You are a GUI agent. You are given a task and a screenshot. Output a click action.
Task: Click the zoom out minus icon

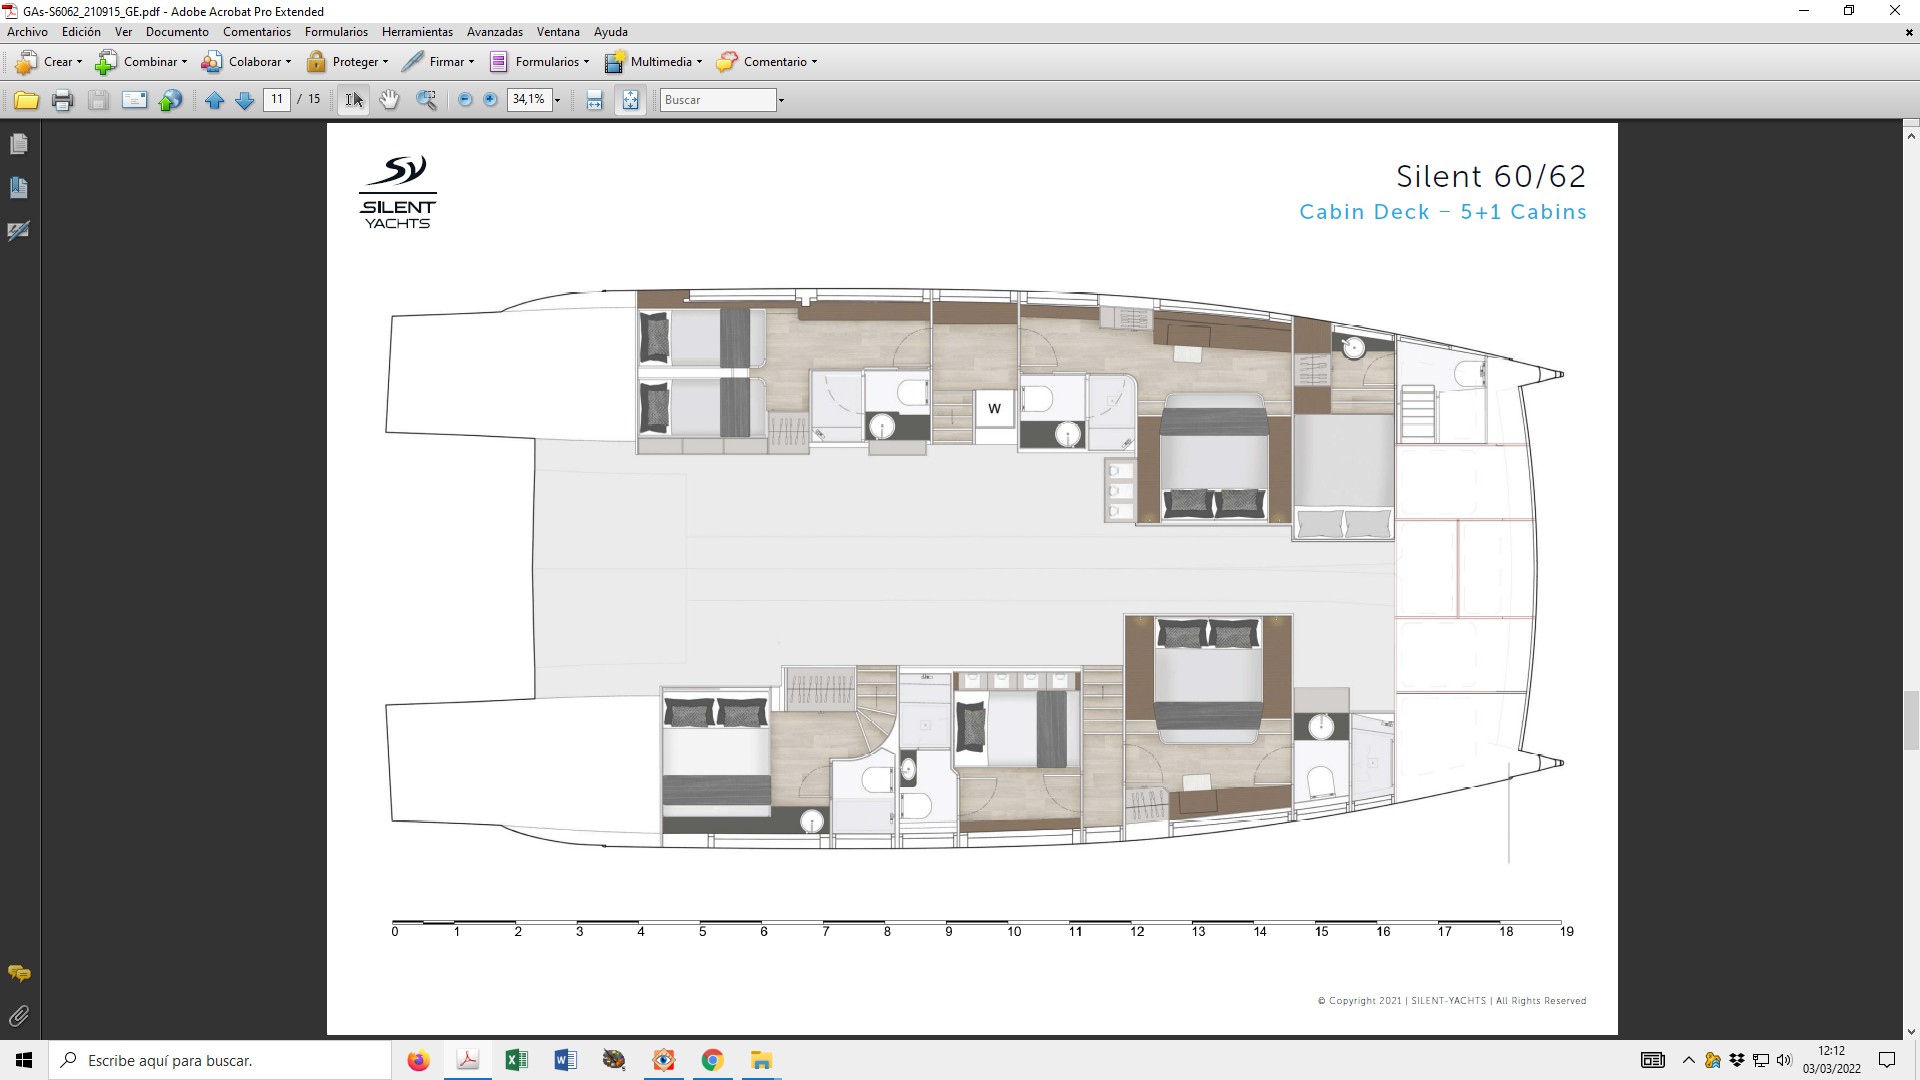click(x=465, y=100)
